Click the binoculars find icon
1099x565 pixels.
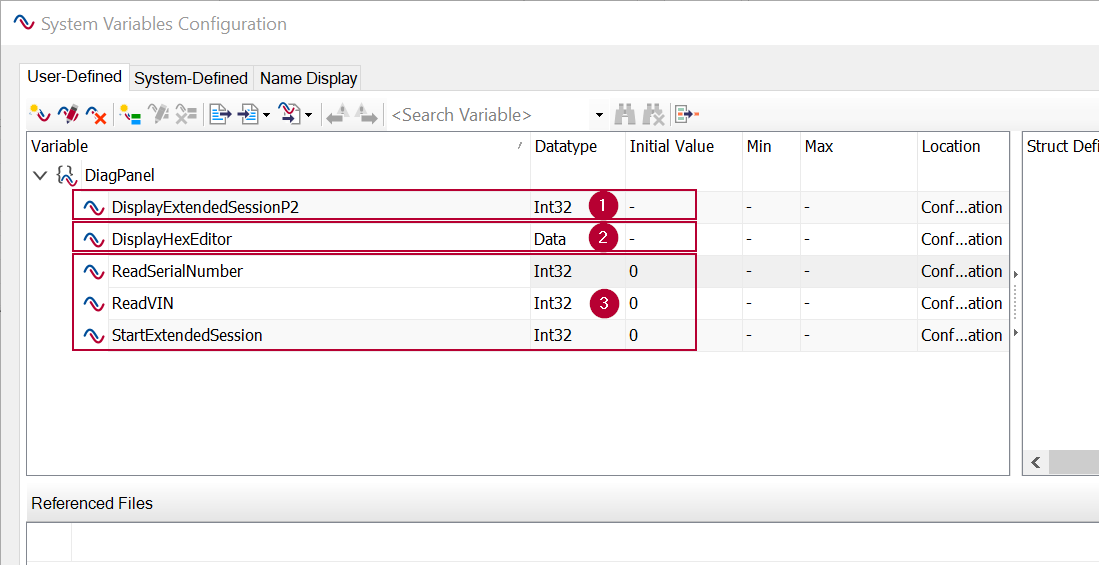[624, 114]
